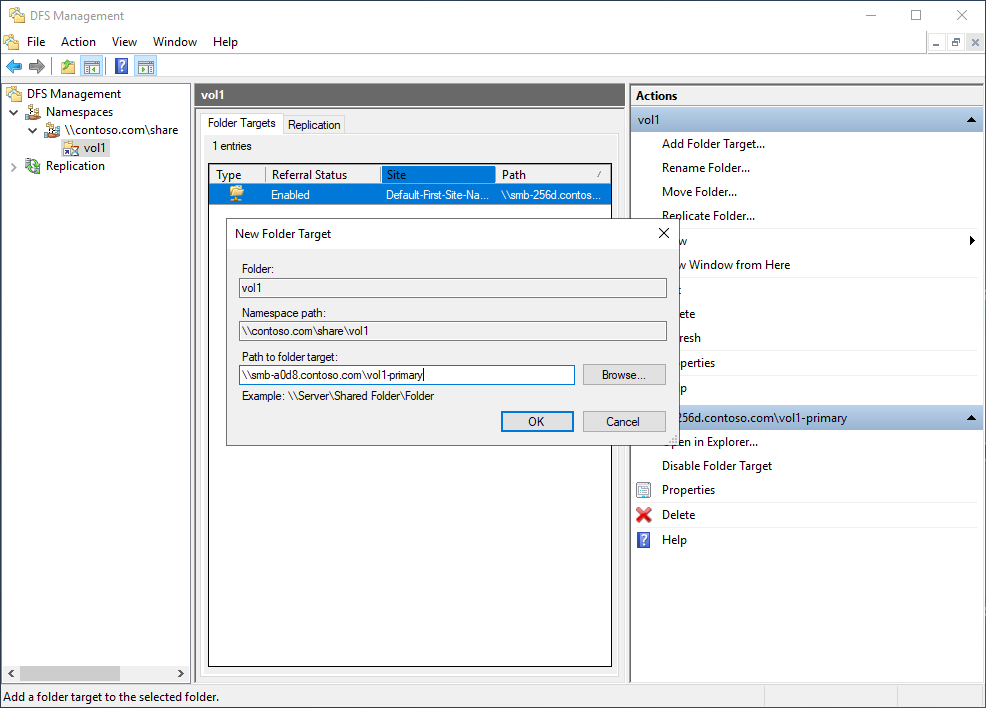Select the DFS Management tree label
986x708 pixels.
[74, 94]
